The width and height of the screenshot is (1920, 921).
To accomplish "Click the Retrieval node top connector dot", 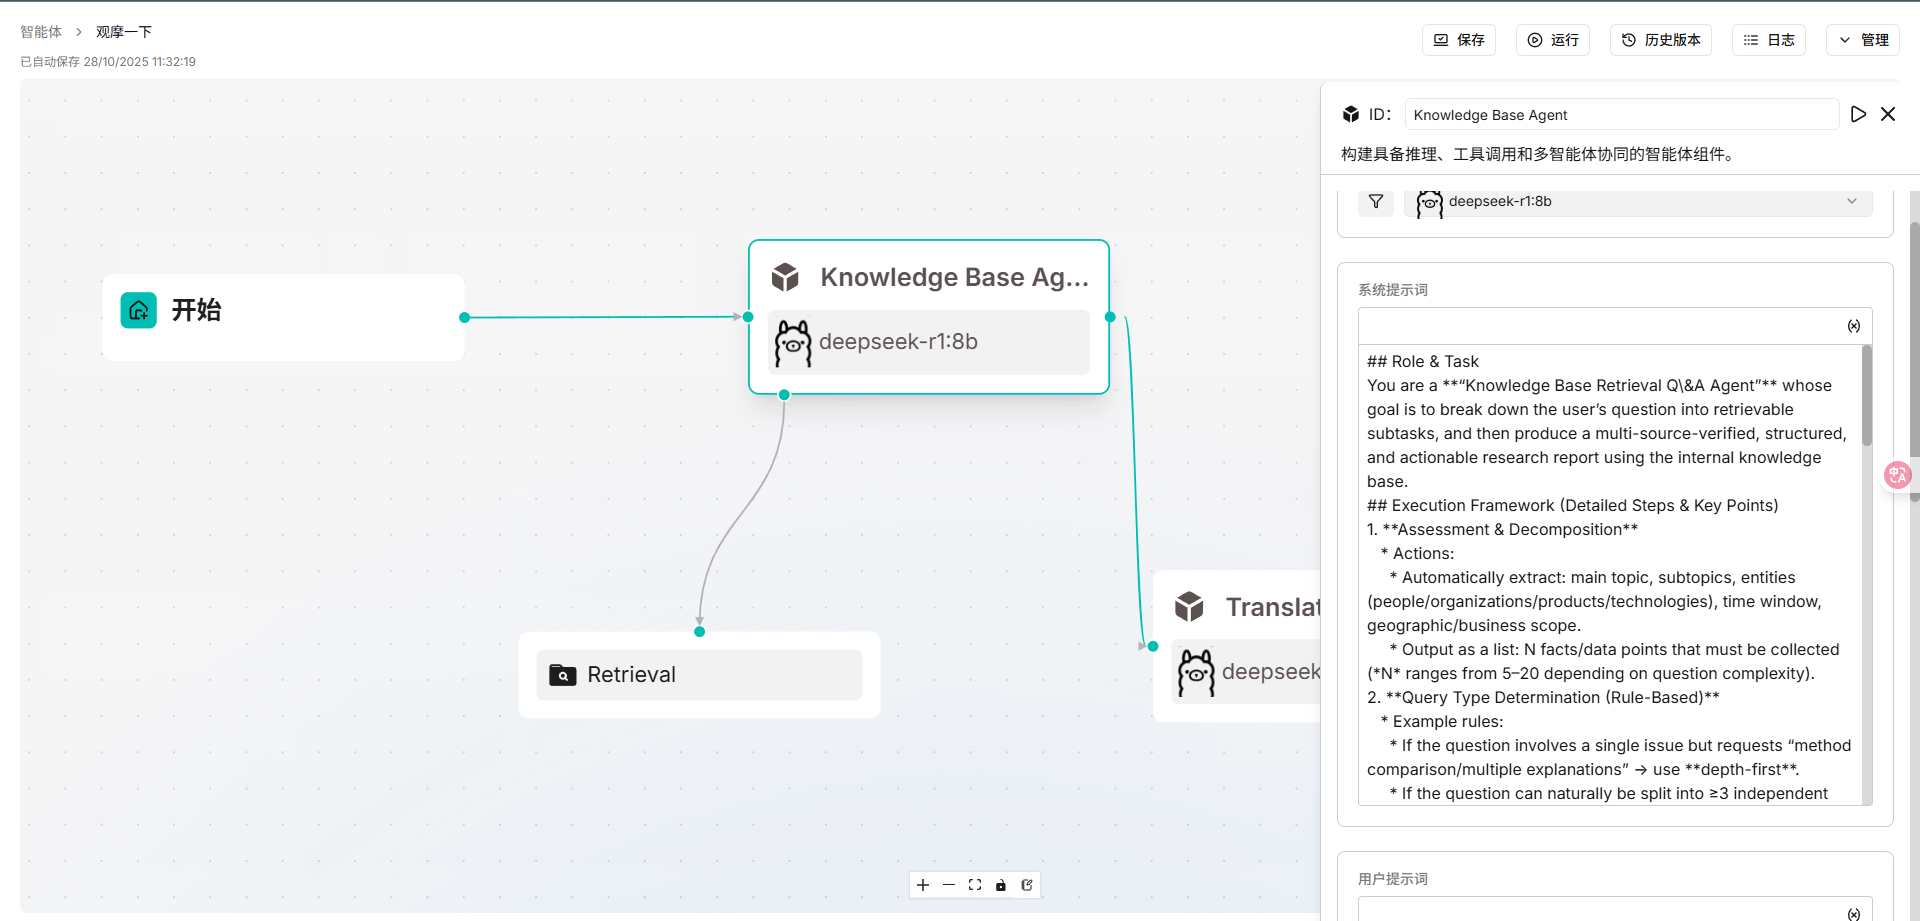I will [x=699, y=632].
